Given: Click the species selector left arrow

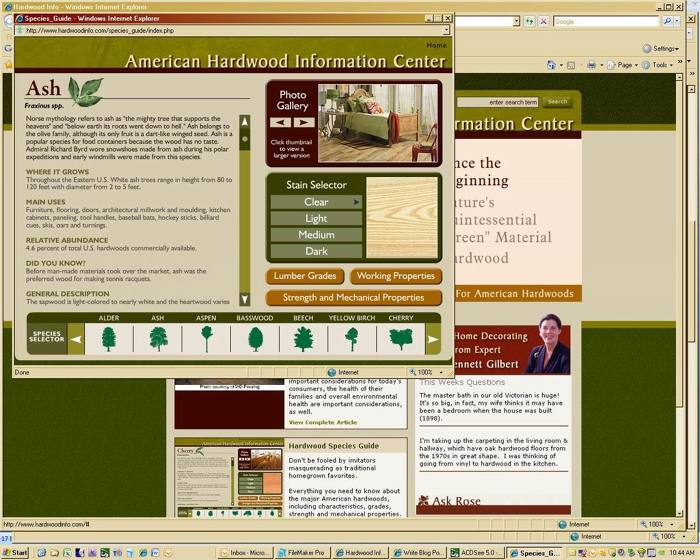Looking at the screenshot, I should (76, 339).
